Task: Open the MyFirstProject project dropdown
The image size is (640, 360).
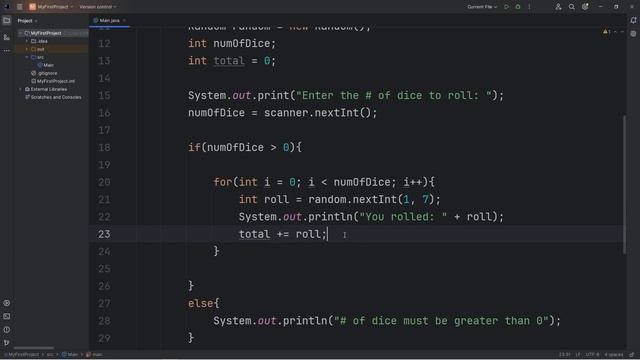Action: coord(55,7)
